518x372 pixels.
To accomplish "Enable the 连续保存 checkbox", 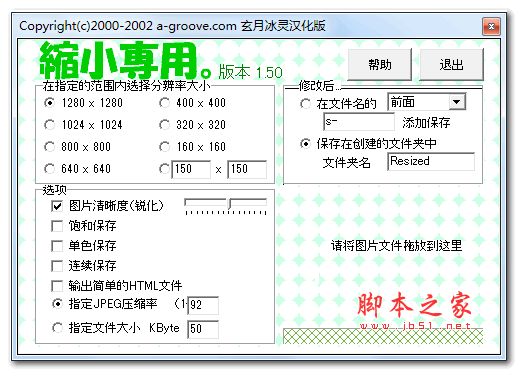I will (57, 266).
